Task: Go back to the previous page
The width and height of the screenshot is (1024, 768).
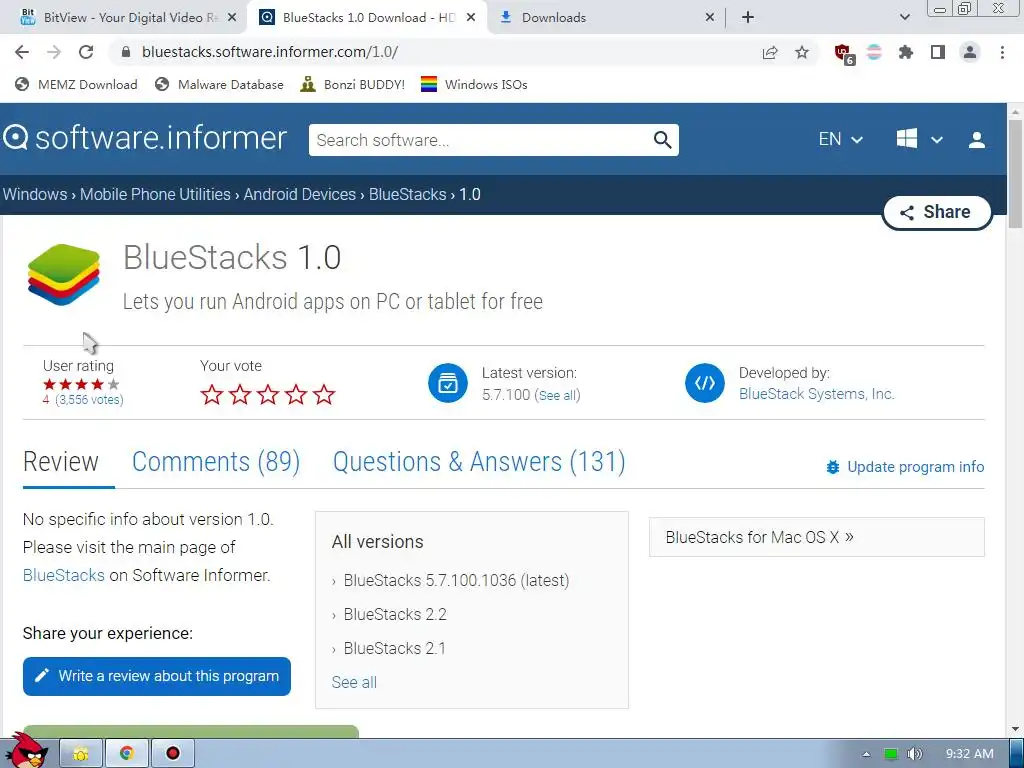Action: pos(22,52)
